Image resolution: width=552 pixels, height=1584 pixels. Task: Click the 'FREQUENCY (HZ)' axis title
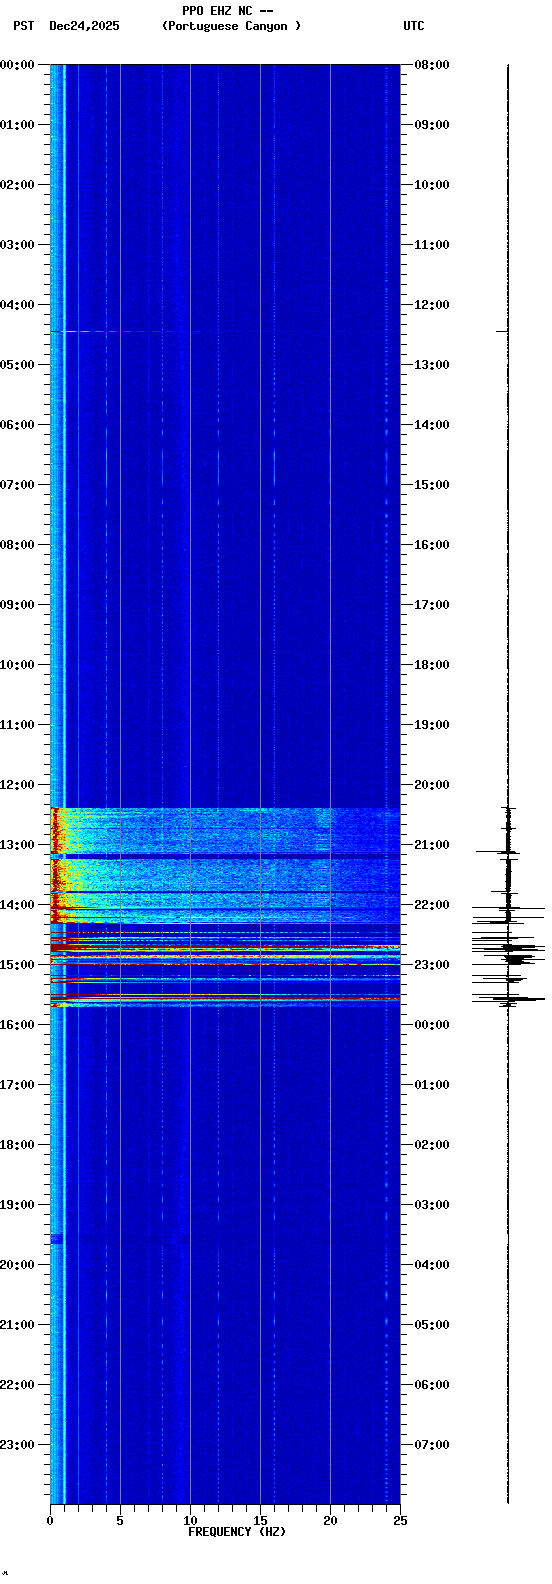point(237,1532)
